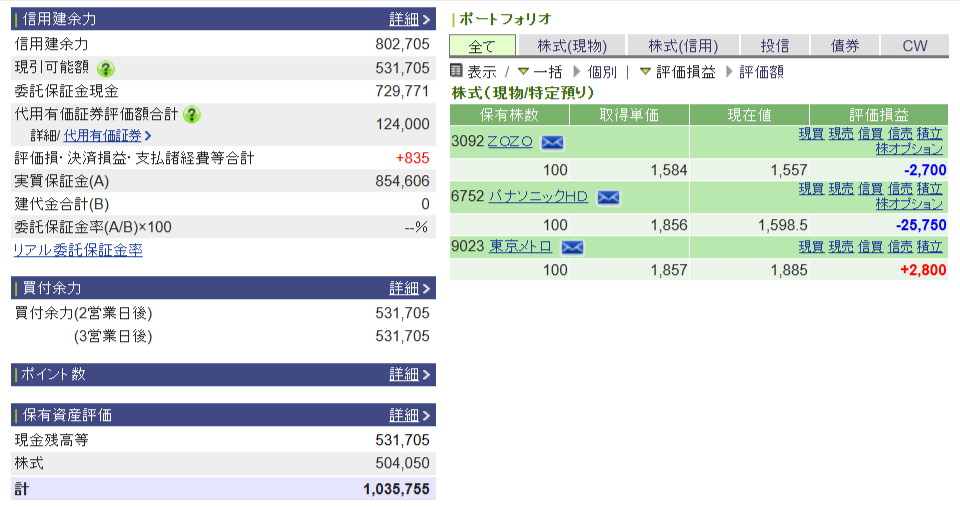Viewport: 960px width, 507px height.
Task: Click 信用建余力 value 802,705
Action: (x=402, y=44)
